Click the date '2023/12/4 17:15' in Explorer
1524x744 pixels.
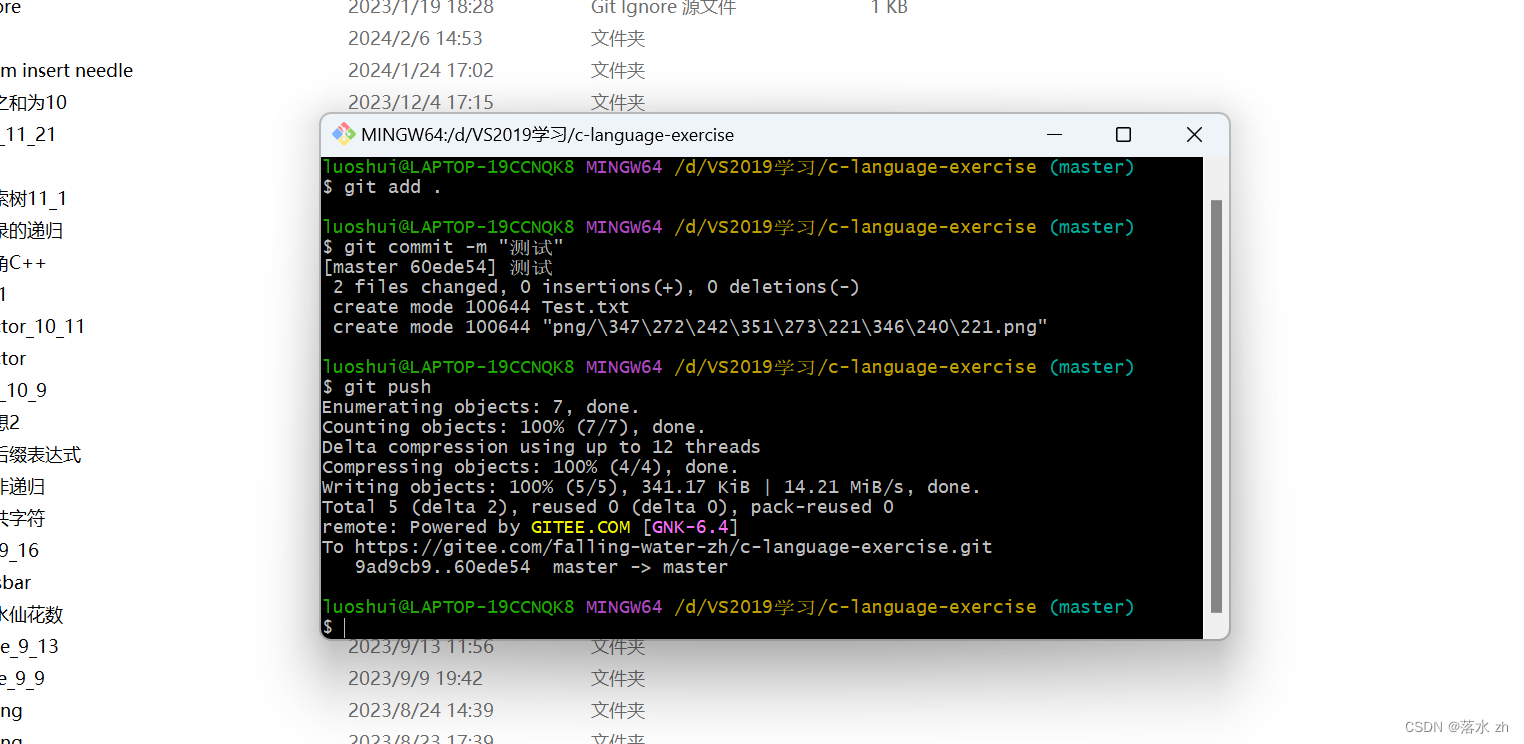[421, 102]
